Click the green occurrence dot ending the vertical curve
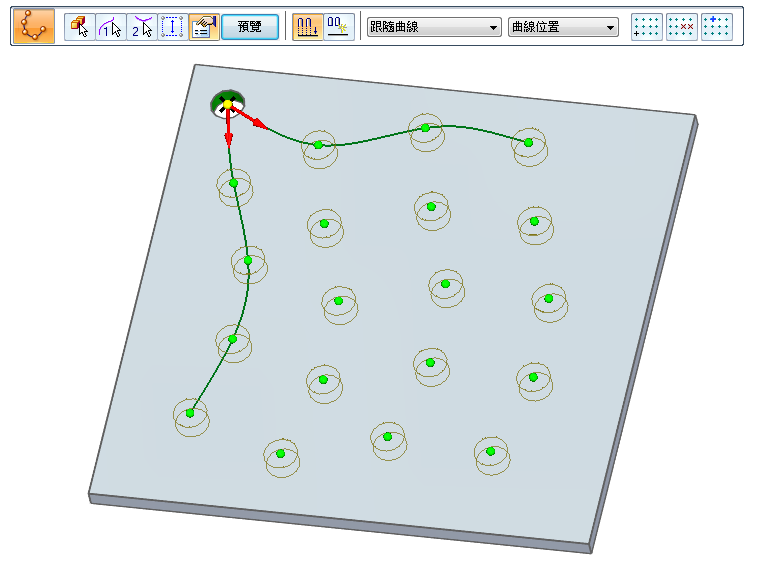Screen dimensions: 762x564 (190, 413)
